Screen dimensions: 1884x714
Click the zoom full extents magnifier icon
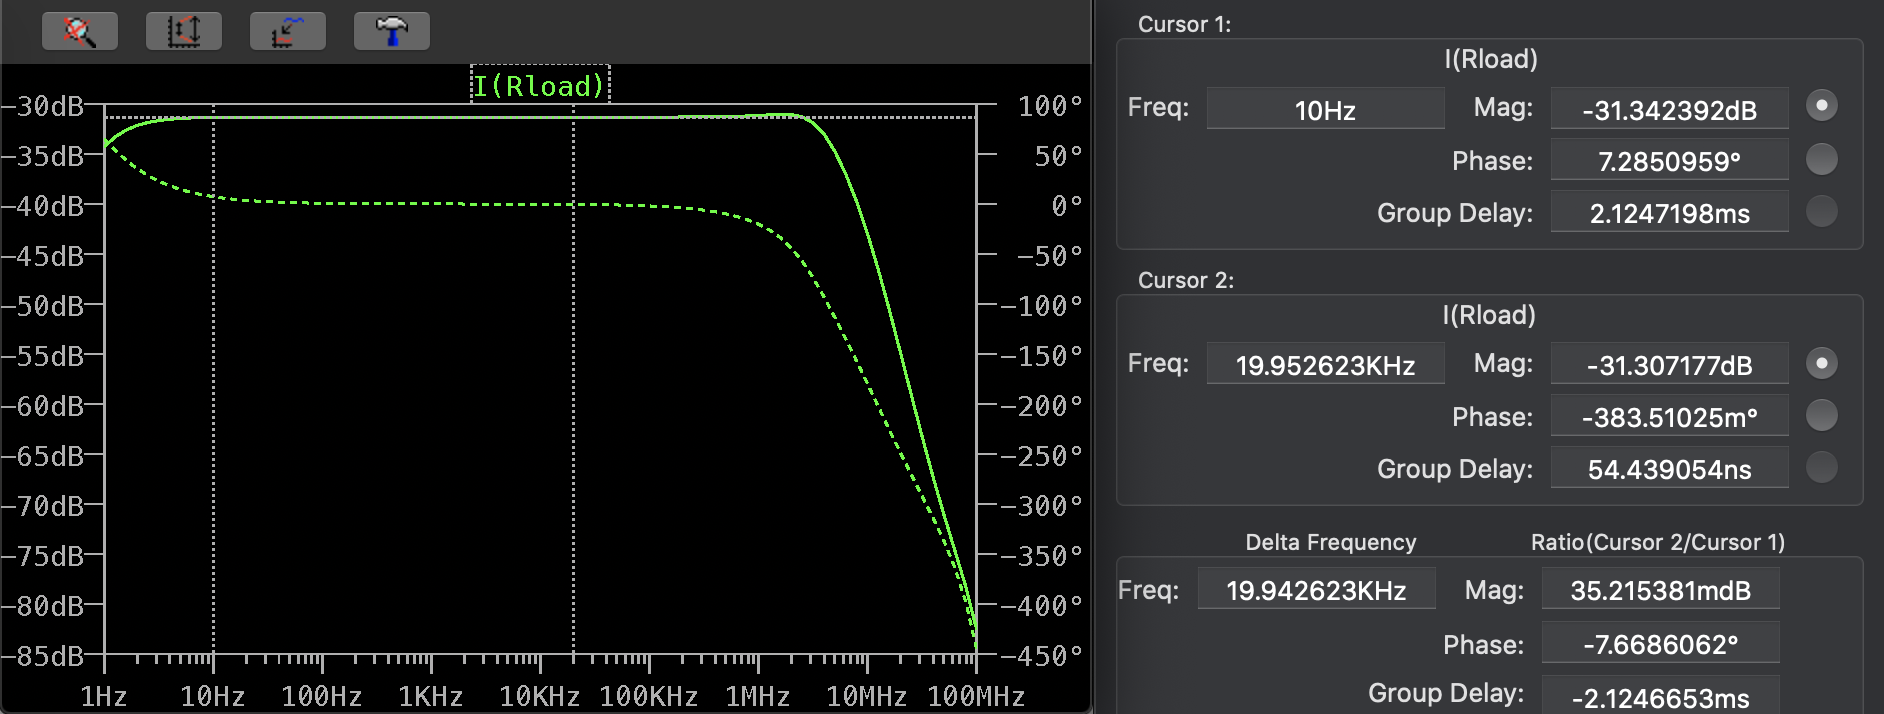(80, 31)
